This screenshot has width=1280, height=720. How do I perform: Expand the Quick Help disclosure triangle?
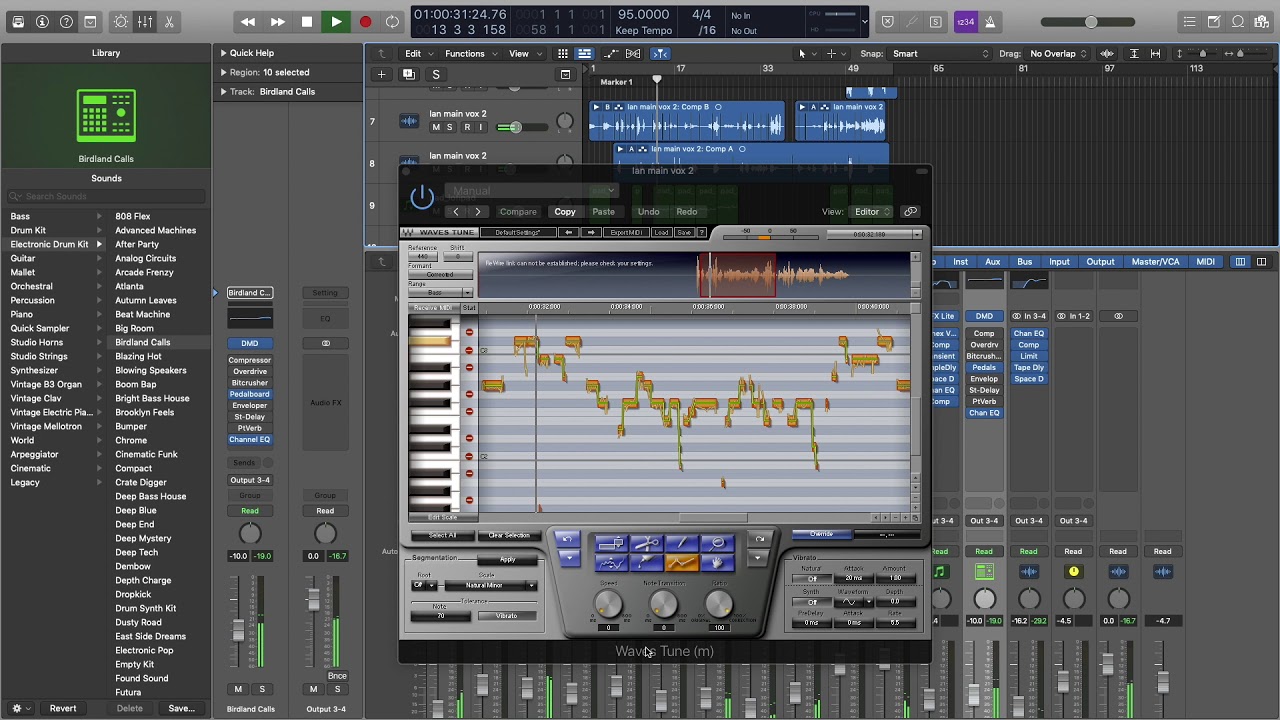(x=224, y=53)
